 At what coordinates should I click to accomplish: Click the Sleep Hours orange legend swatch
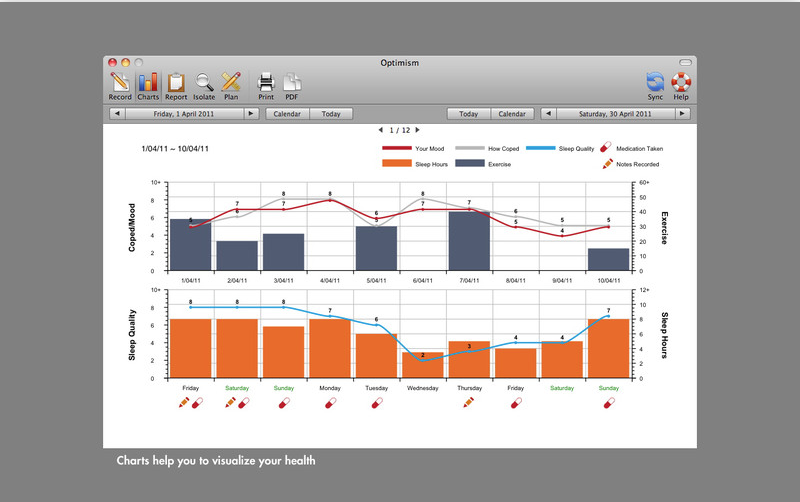tap(396, 163)
